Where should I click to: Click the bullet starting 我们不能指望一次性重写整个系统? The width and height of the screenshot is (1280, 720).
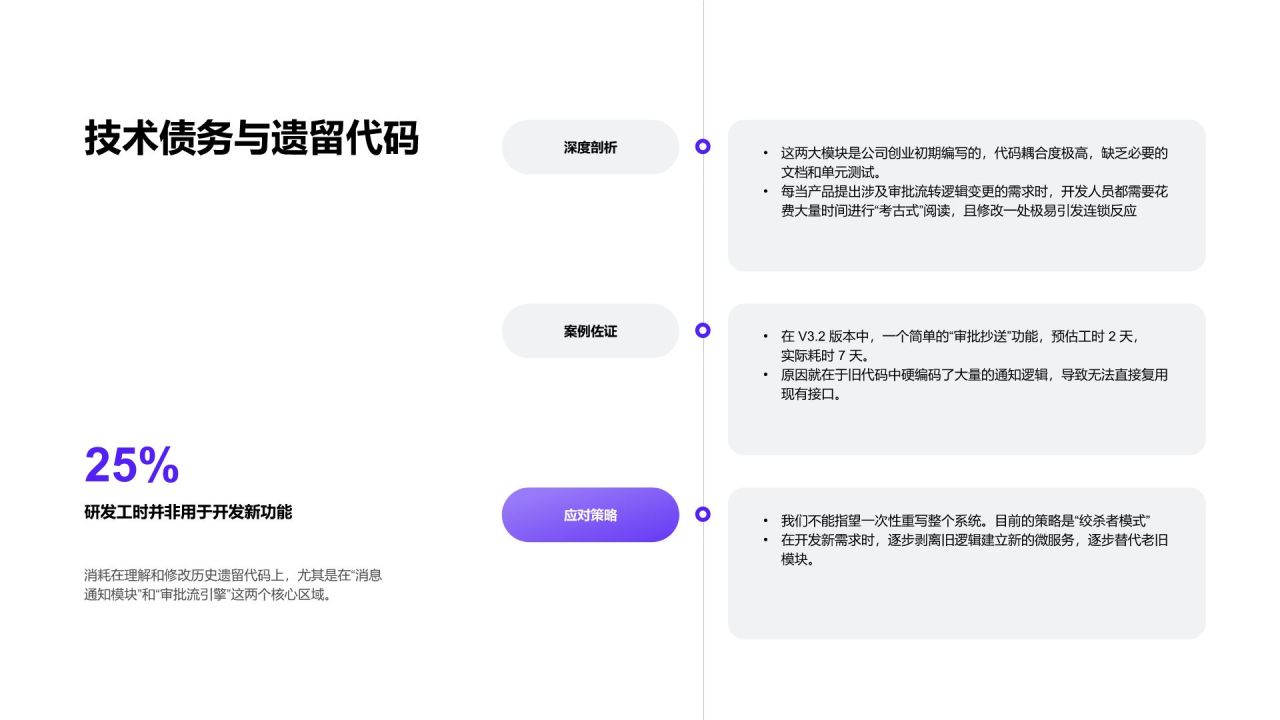tap(957, 521)
